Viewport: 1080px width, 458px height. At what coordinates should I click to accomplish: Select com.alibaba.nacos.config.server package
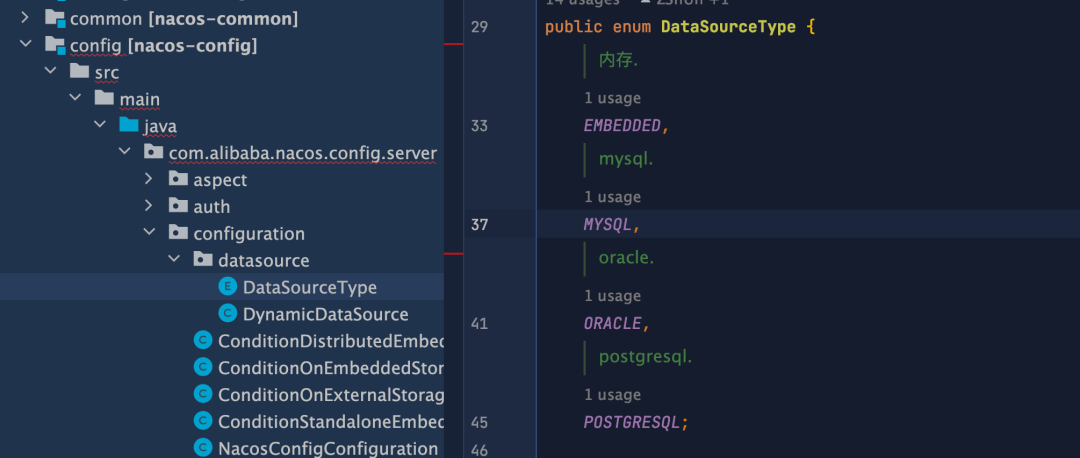click(x=302, y=153)
